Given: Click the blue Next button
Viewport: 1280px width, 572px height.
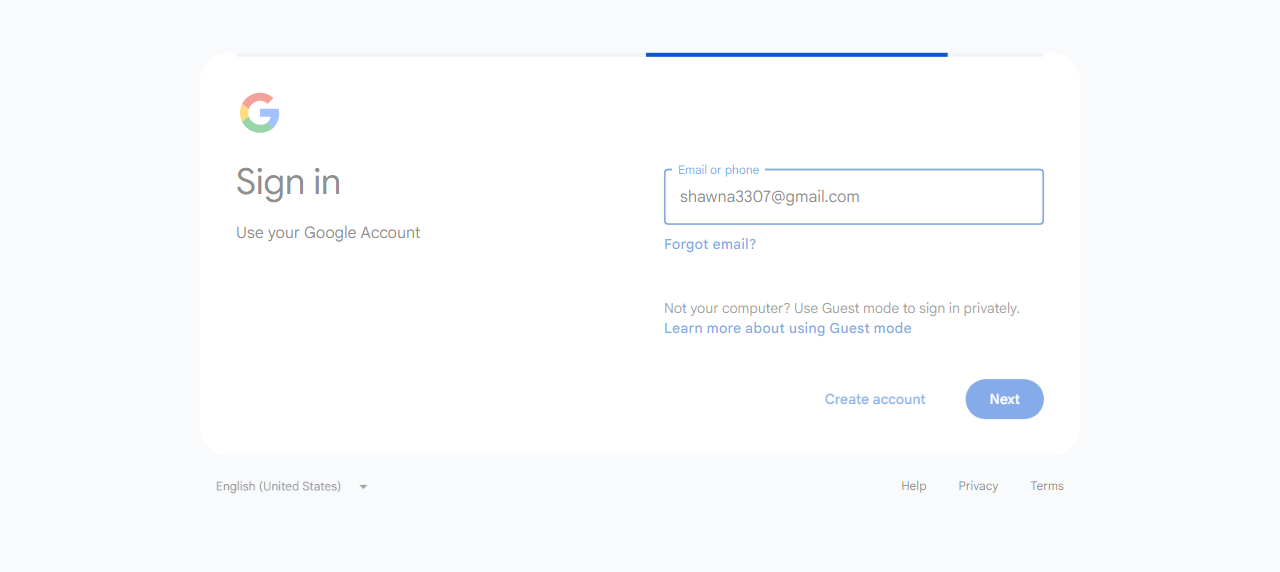Looking at the screenshot, I should pyautogui.click(x=1004, y=399).
